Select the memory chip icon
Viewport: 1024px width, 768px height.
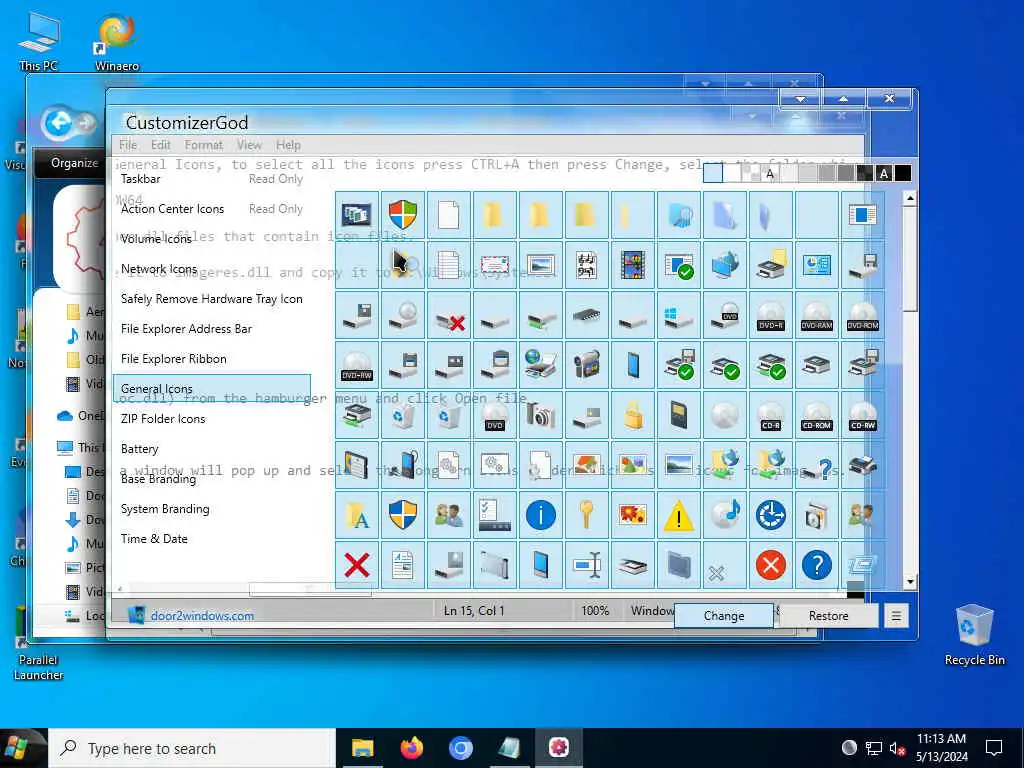click(586, 315)
